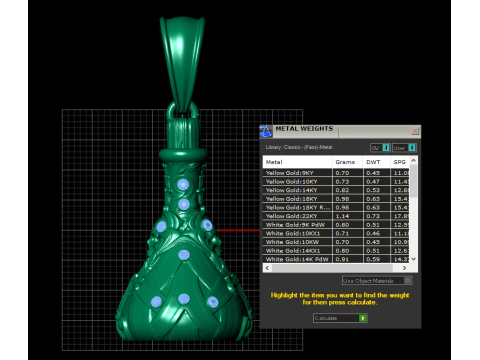Click the 0.73 grams value for 10KY
Viewport: 480px width, 360px height.
(x=342, y=181)
